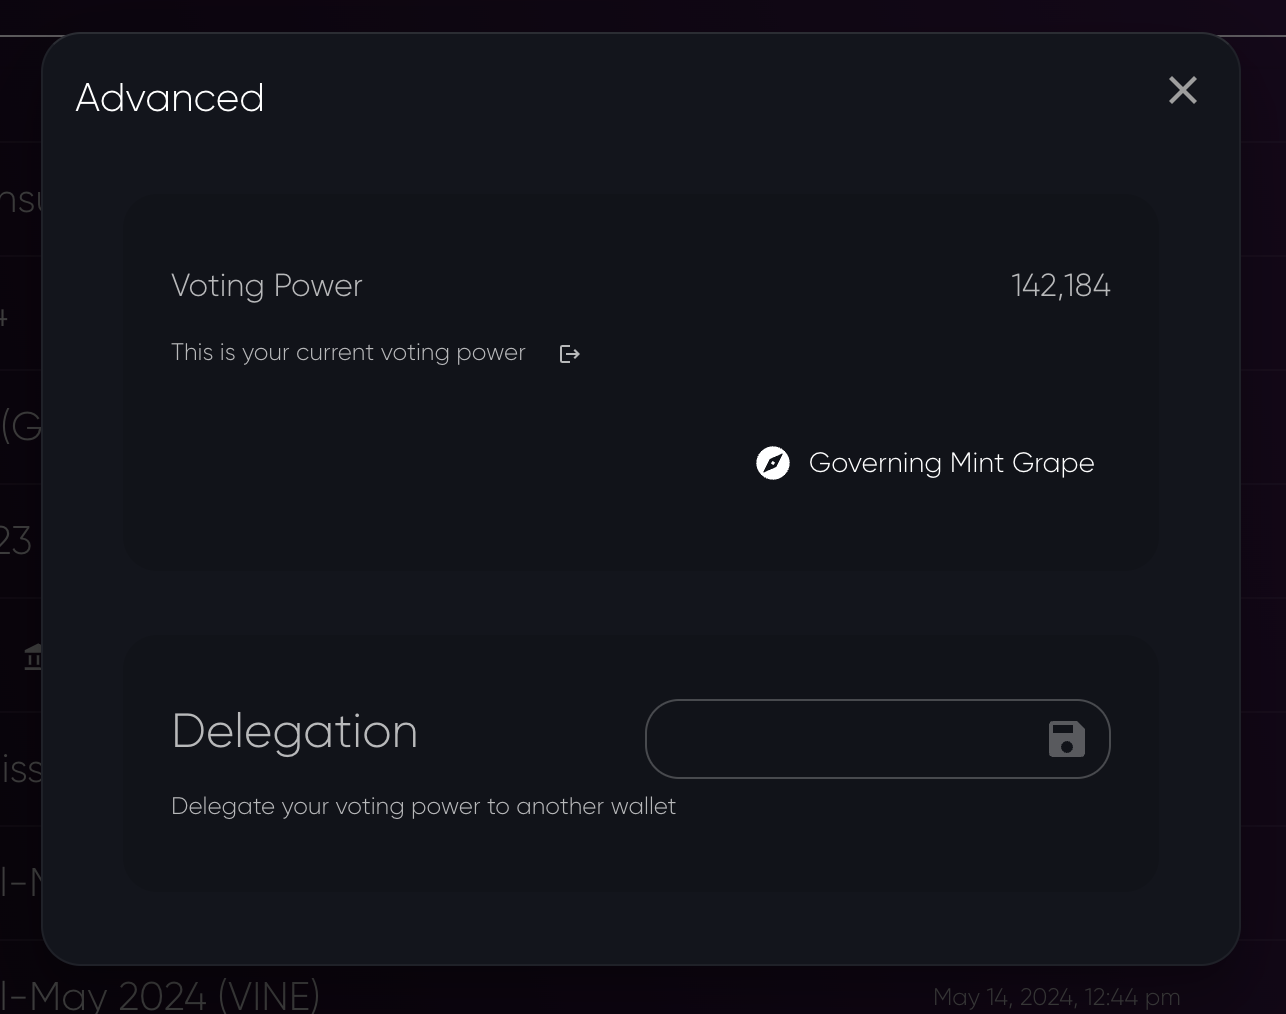
Task: Open the Governing Mint Grape link
Action: (x=951, y=463)
